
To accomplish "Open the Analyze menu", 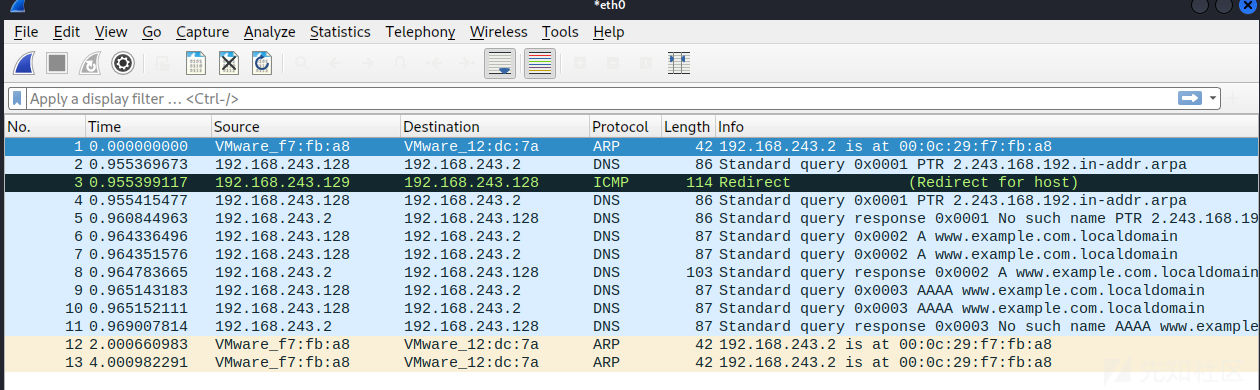I will (x=270, y=32).
